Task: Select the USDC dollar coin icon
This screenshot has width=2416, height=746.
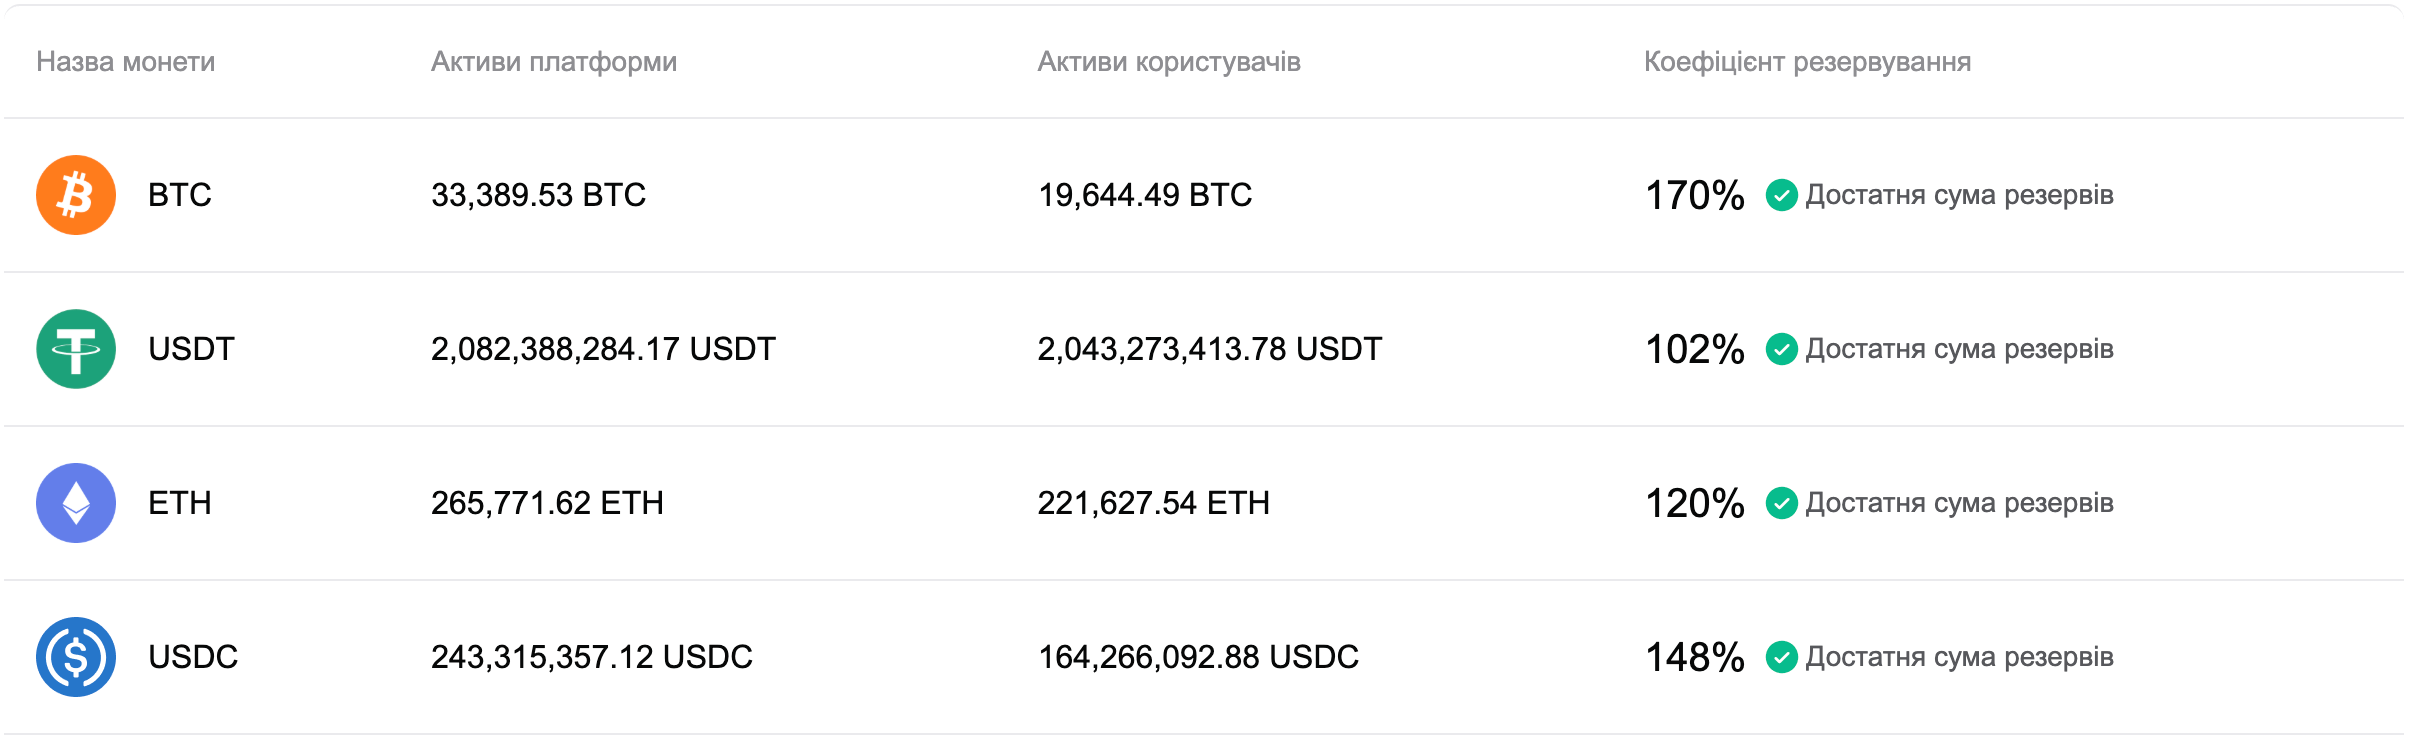Action: [75, 658]
